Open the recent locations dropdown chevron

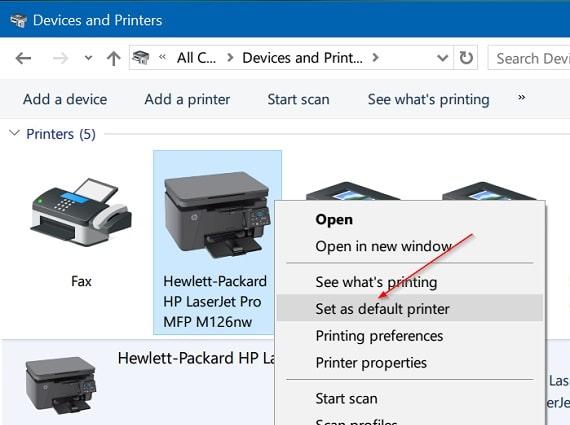88,58
